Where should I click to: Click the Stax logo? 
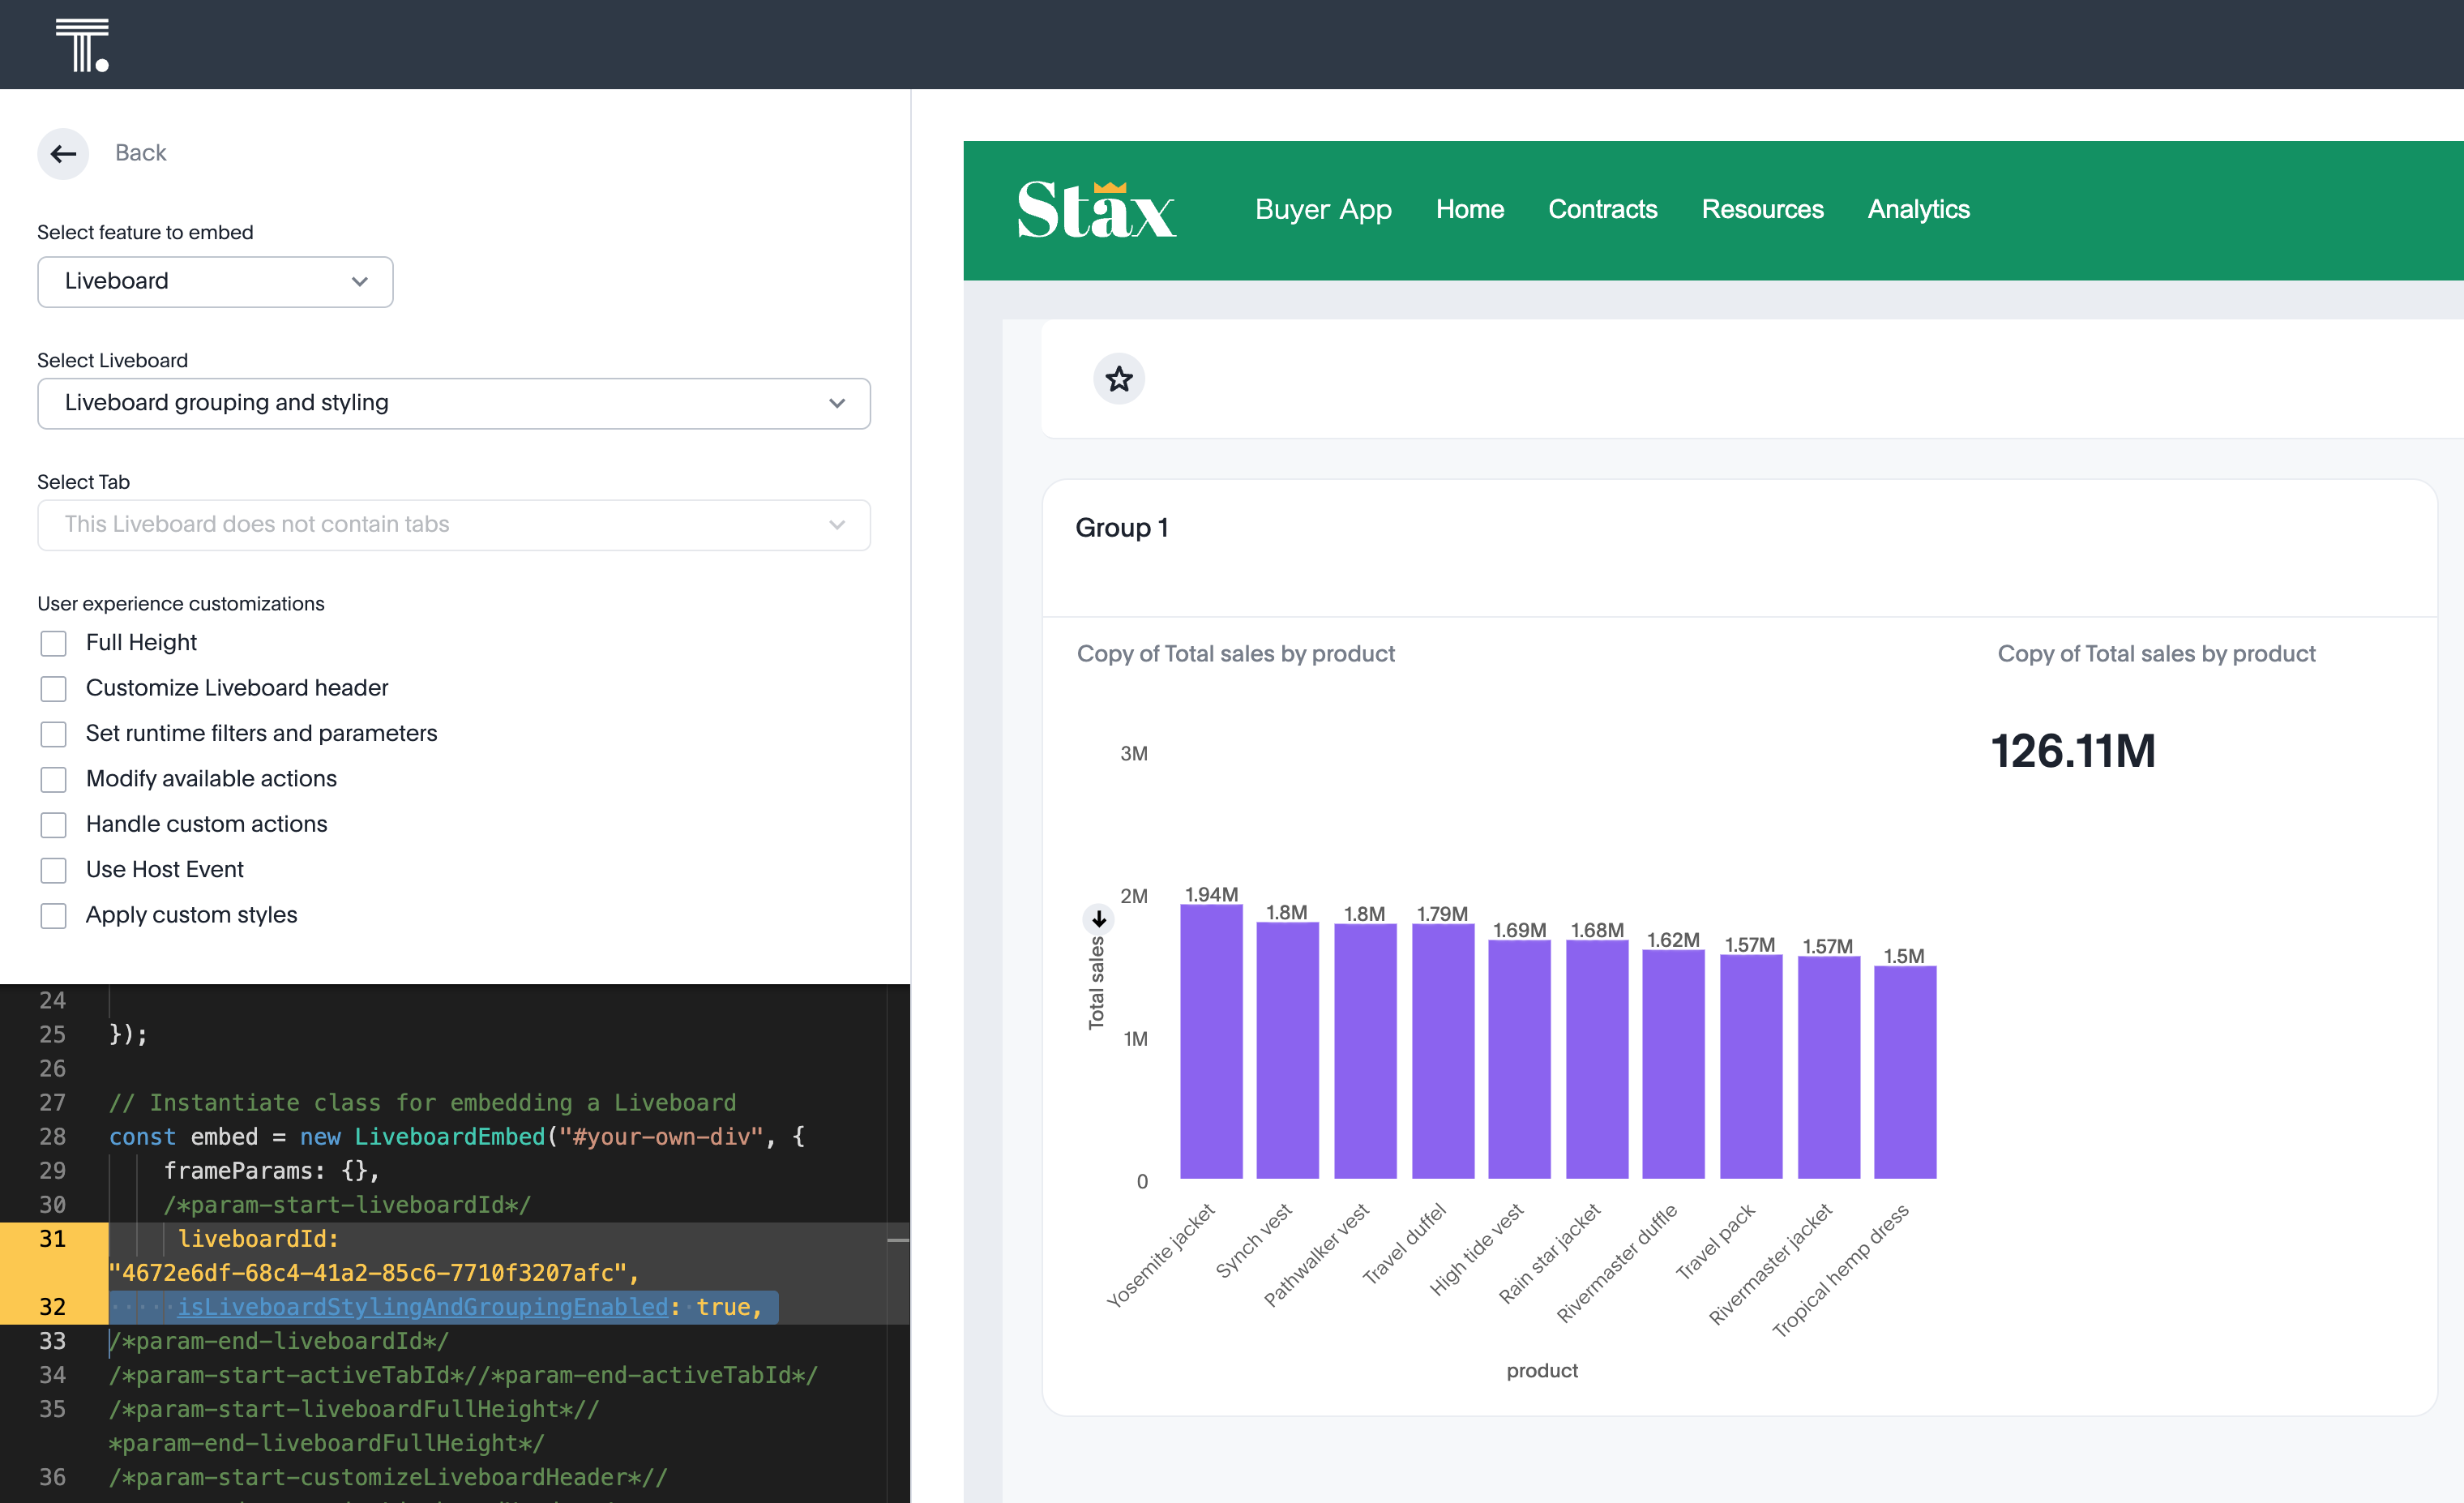tap(1096, 210)
